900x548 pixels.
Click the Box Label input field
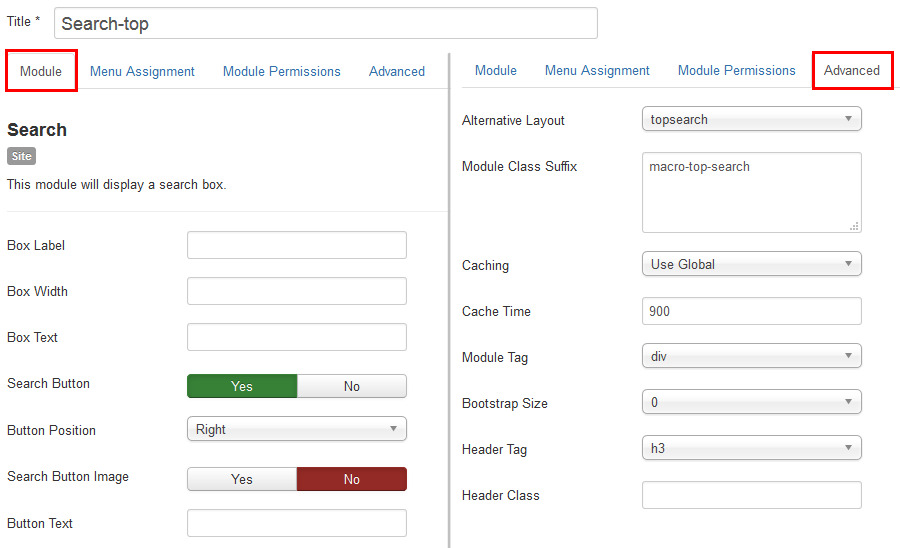pyautogui.click(x=296, y=245)
